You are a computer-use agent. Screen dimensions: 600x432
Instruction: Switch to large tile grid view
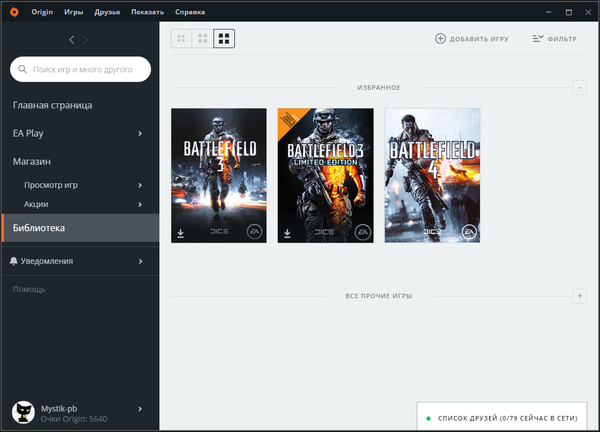[x=224, y=38]
